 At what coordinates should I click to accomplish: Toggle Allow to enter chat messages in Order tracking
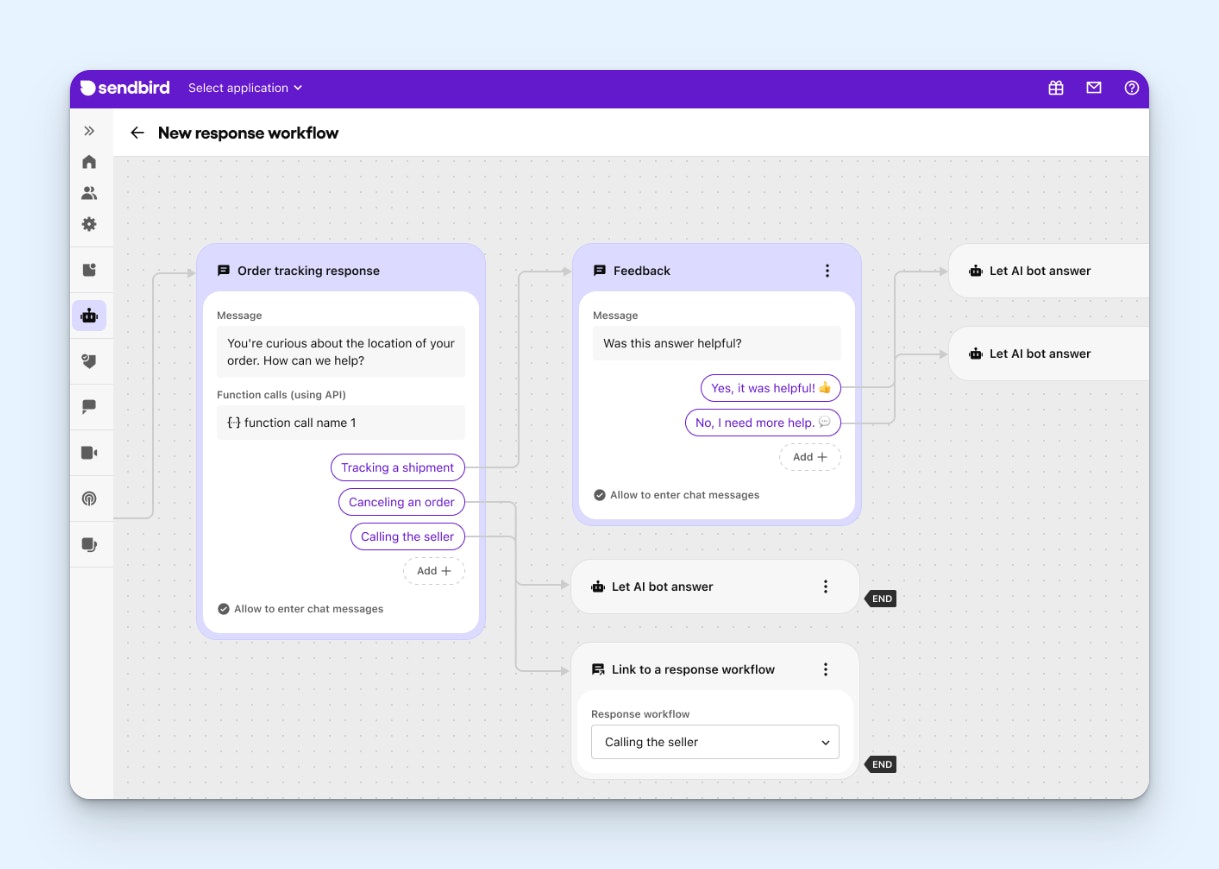pos(223,609)
